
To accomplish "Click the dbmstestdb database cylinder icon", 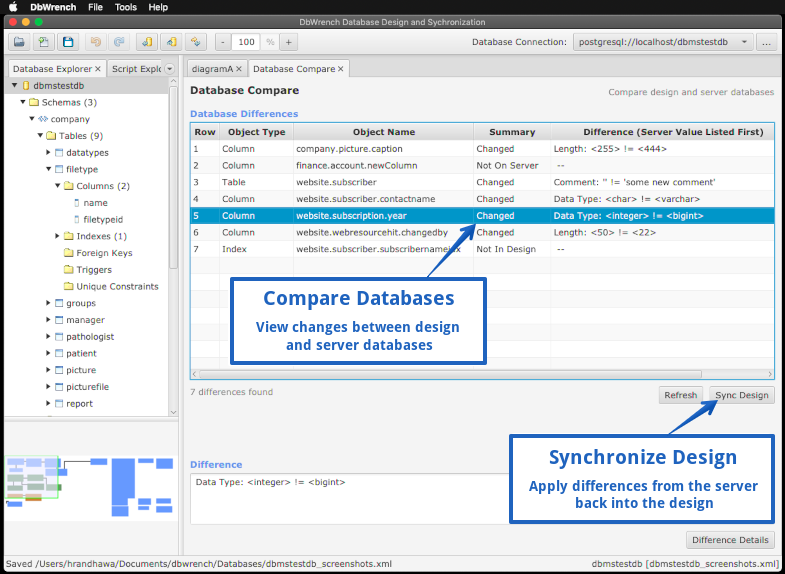I will 26,86.
